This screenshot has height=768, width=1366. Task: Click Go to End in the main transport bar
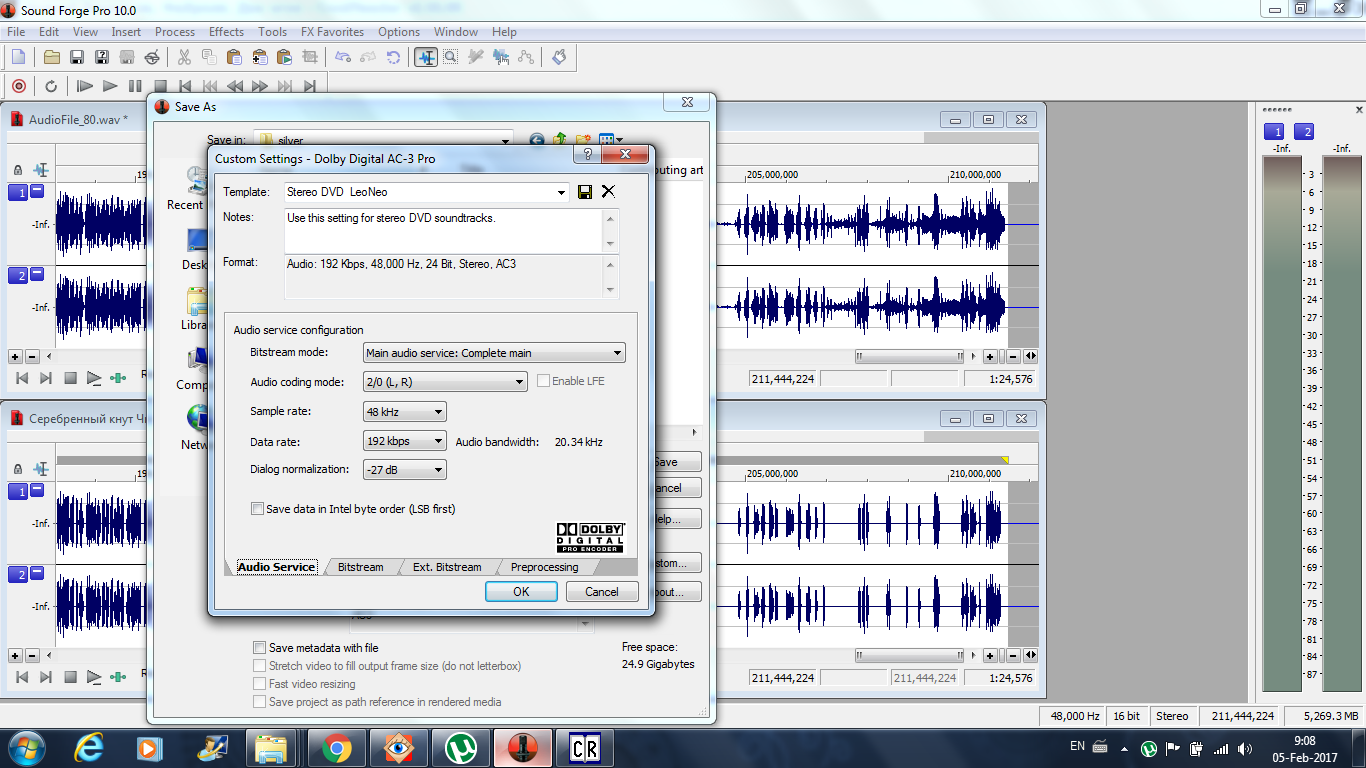tap(310, 86)
